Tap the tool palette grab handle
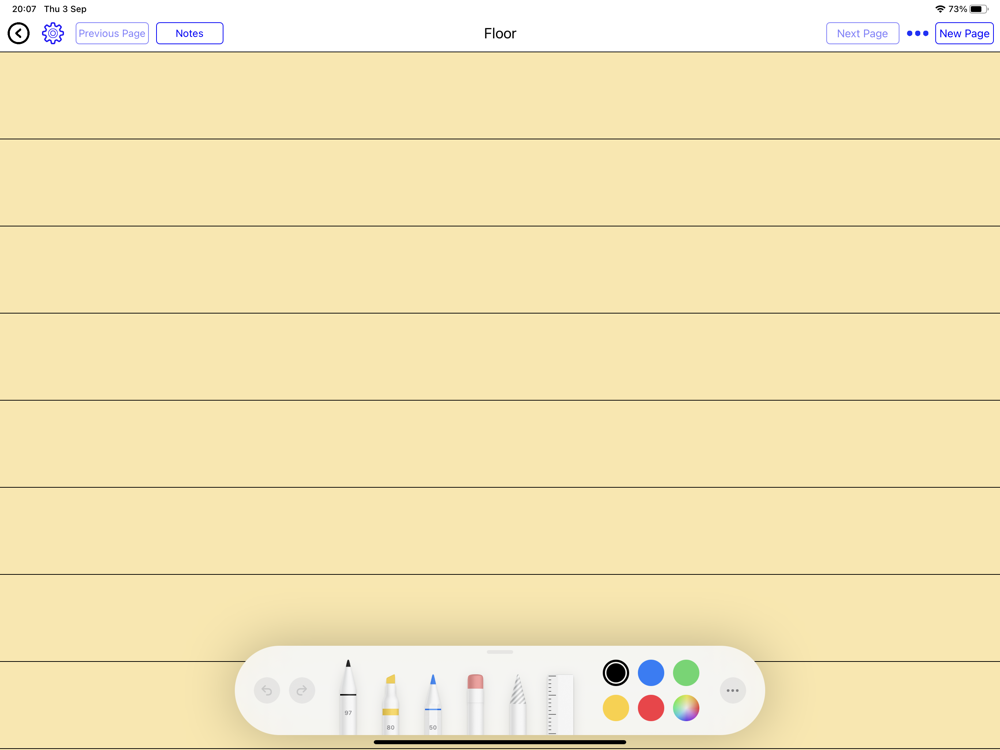This screenshot has height=750, width=1000. pyautogui.click(x=499, y=652)
